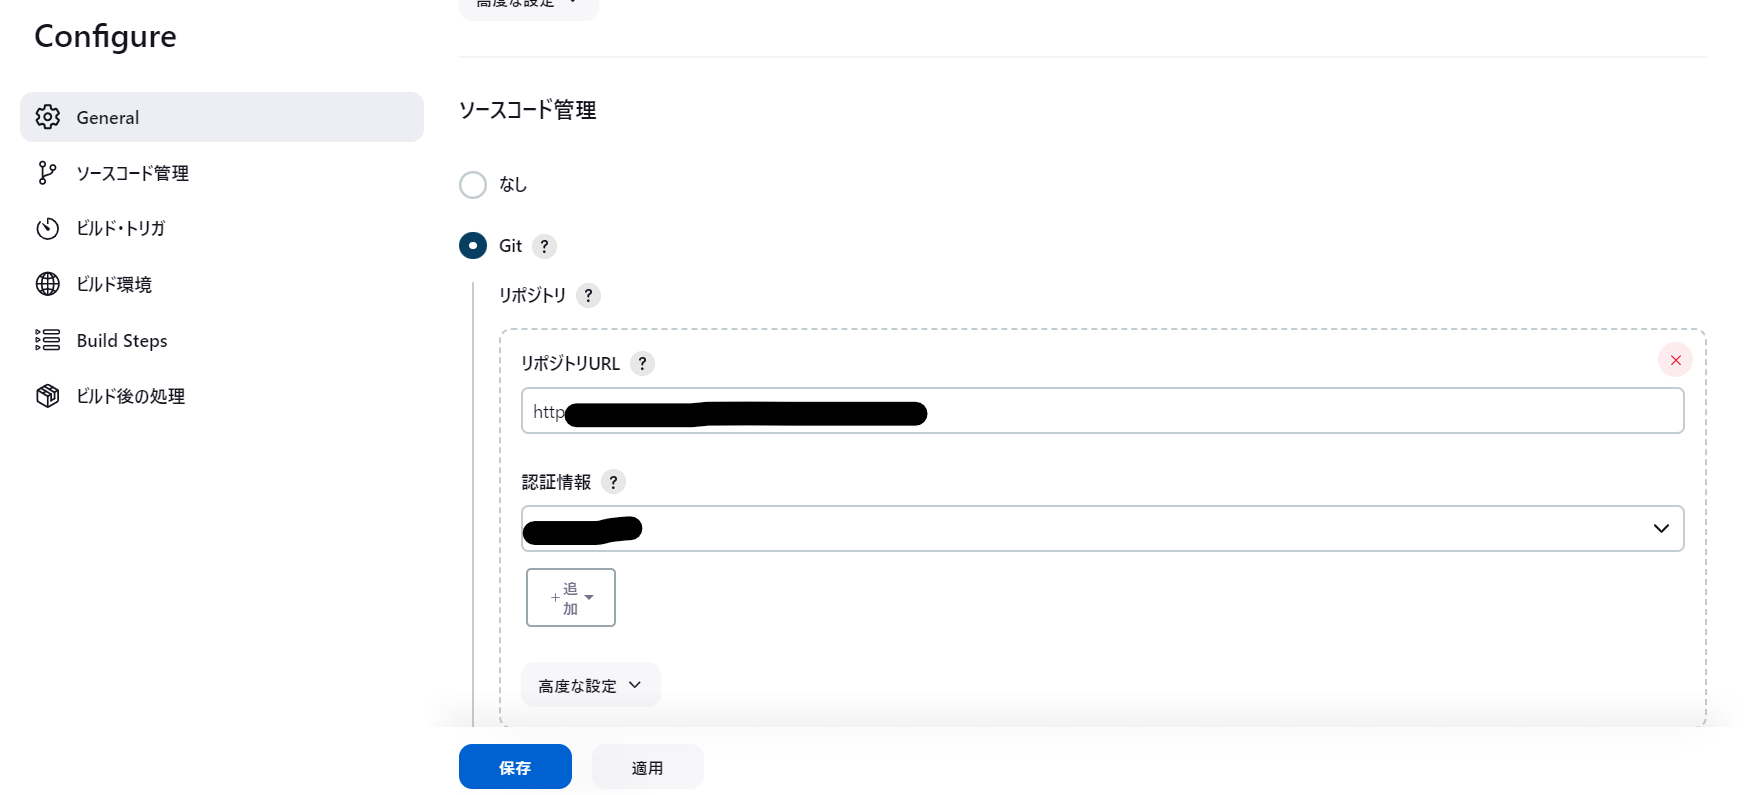Click the Configure page title
Viewport: 1760px width, 795px height.
pos(105,37)
